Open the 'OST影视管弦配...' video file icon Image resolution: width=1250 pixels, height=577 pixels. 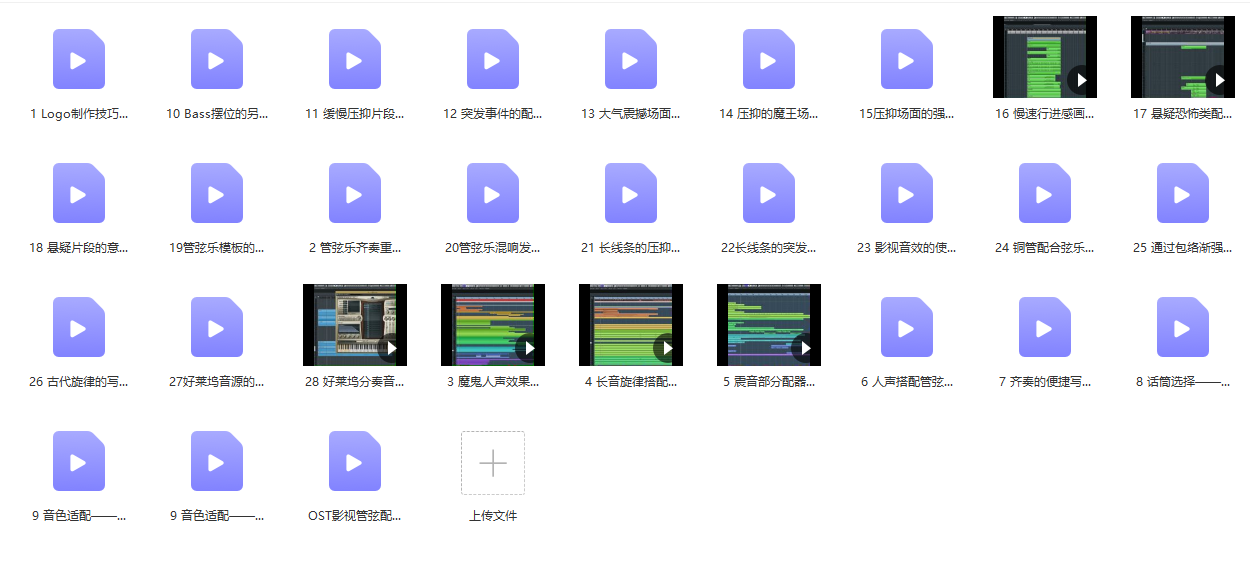point(355,461)
